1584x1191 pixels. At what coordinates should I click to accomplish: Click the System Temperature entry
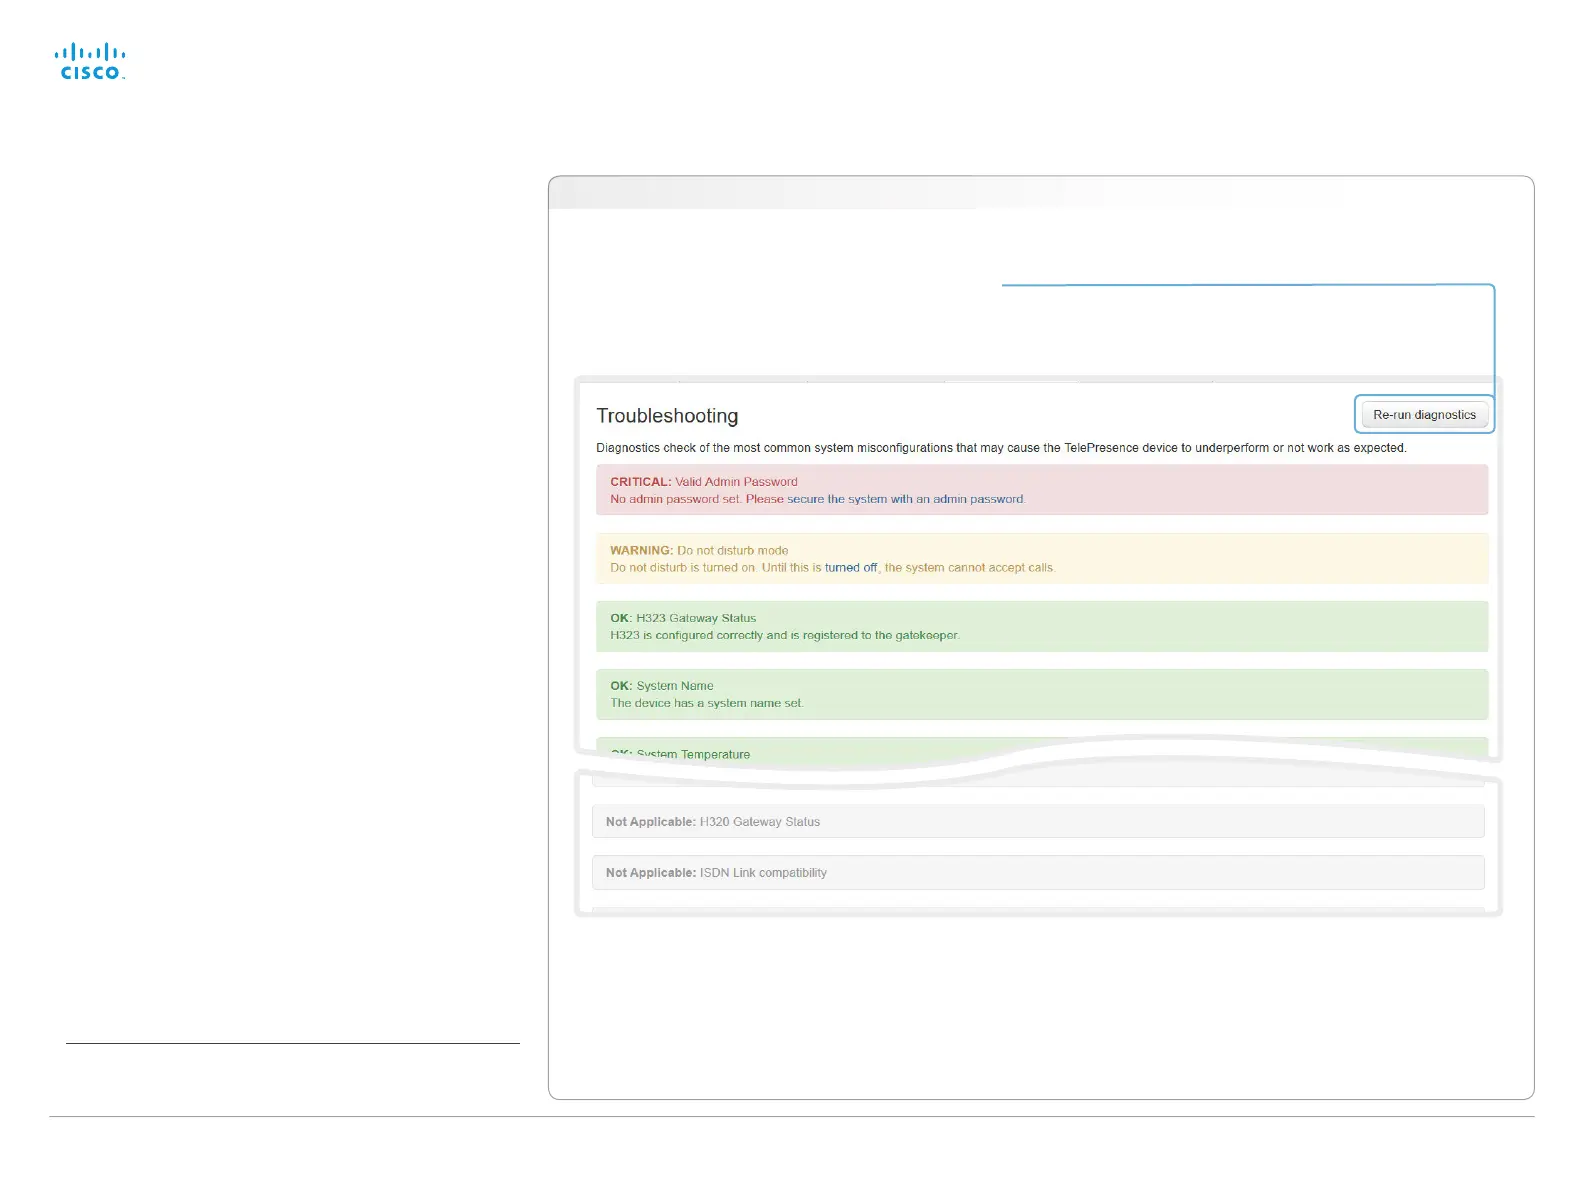[1042, 752]
